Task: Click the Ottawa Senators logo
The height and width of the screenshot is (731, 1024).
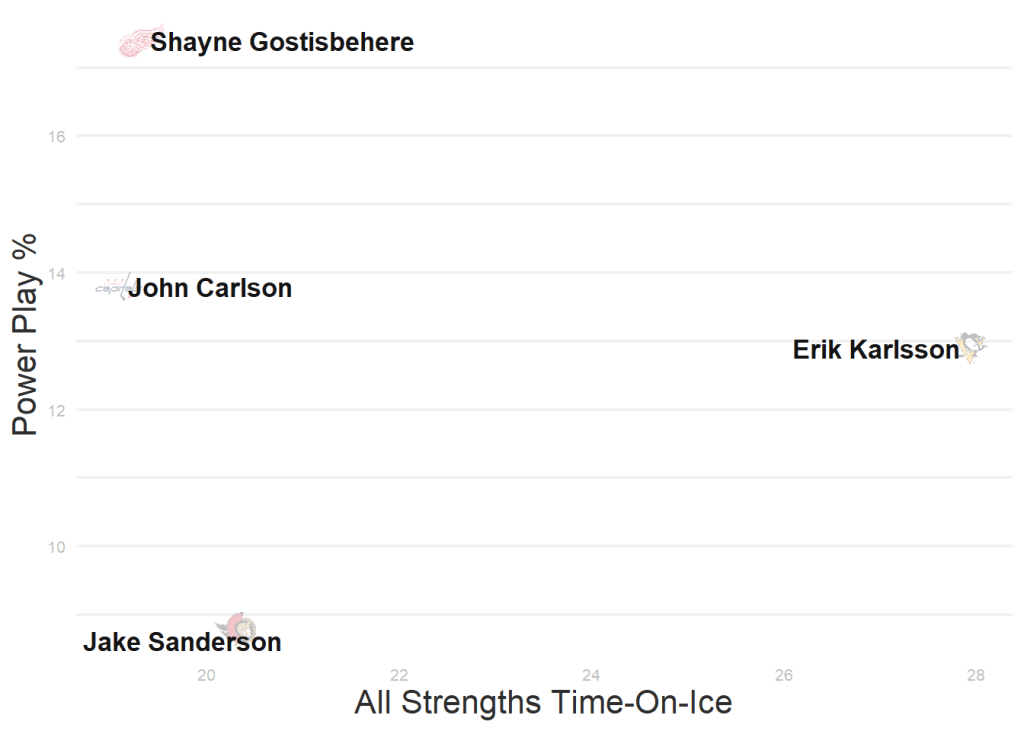Action: pyautogui.click(x=239, y=628)
